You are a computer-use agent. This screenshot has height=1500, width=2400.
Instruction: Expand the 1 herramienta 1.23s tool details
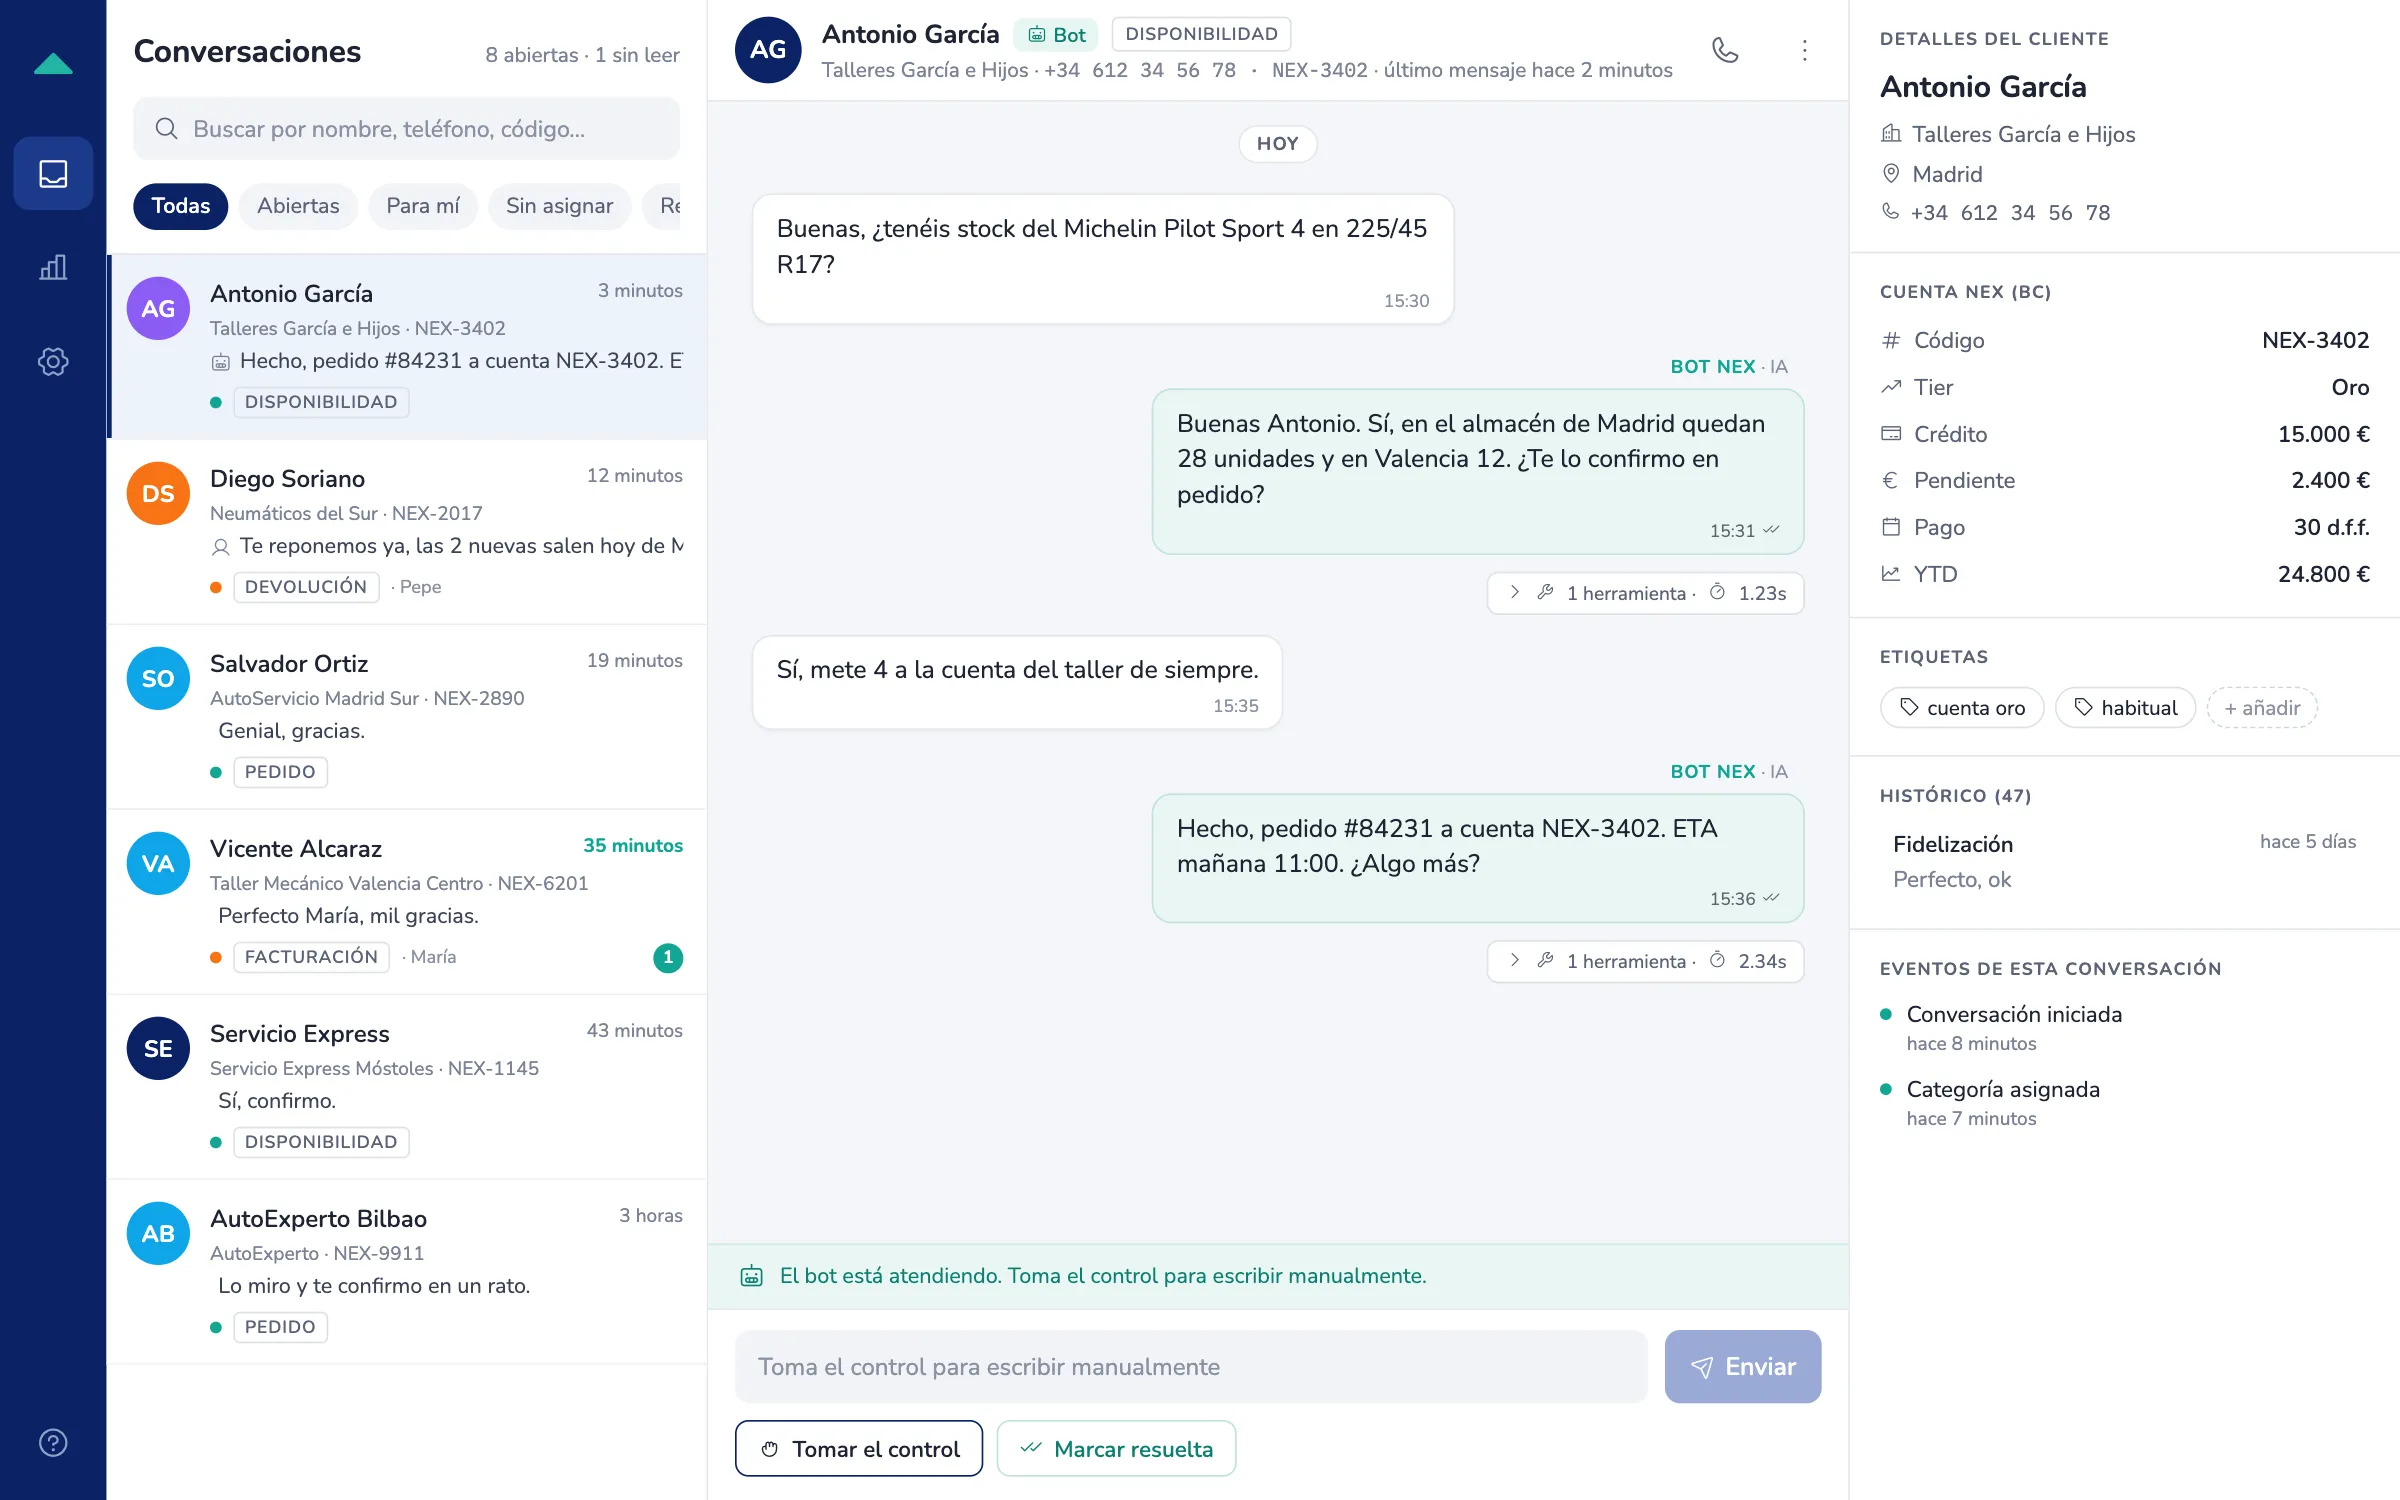pyautogui.click(x=1645, y=593)
